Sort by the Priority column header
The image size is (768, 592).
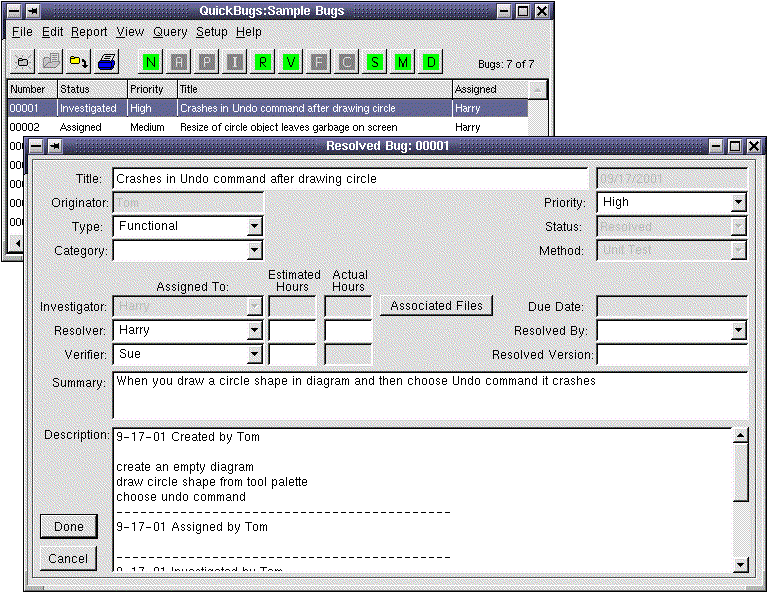click(x=152, y=89)
